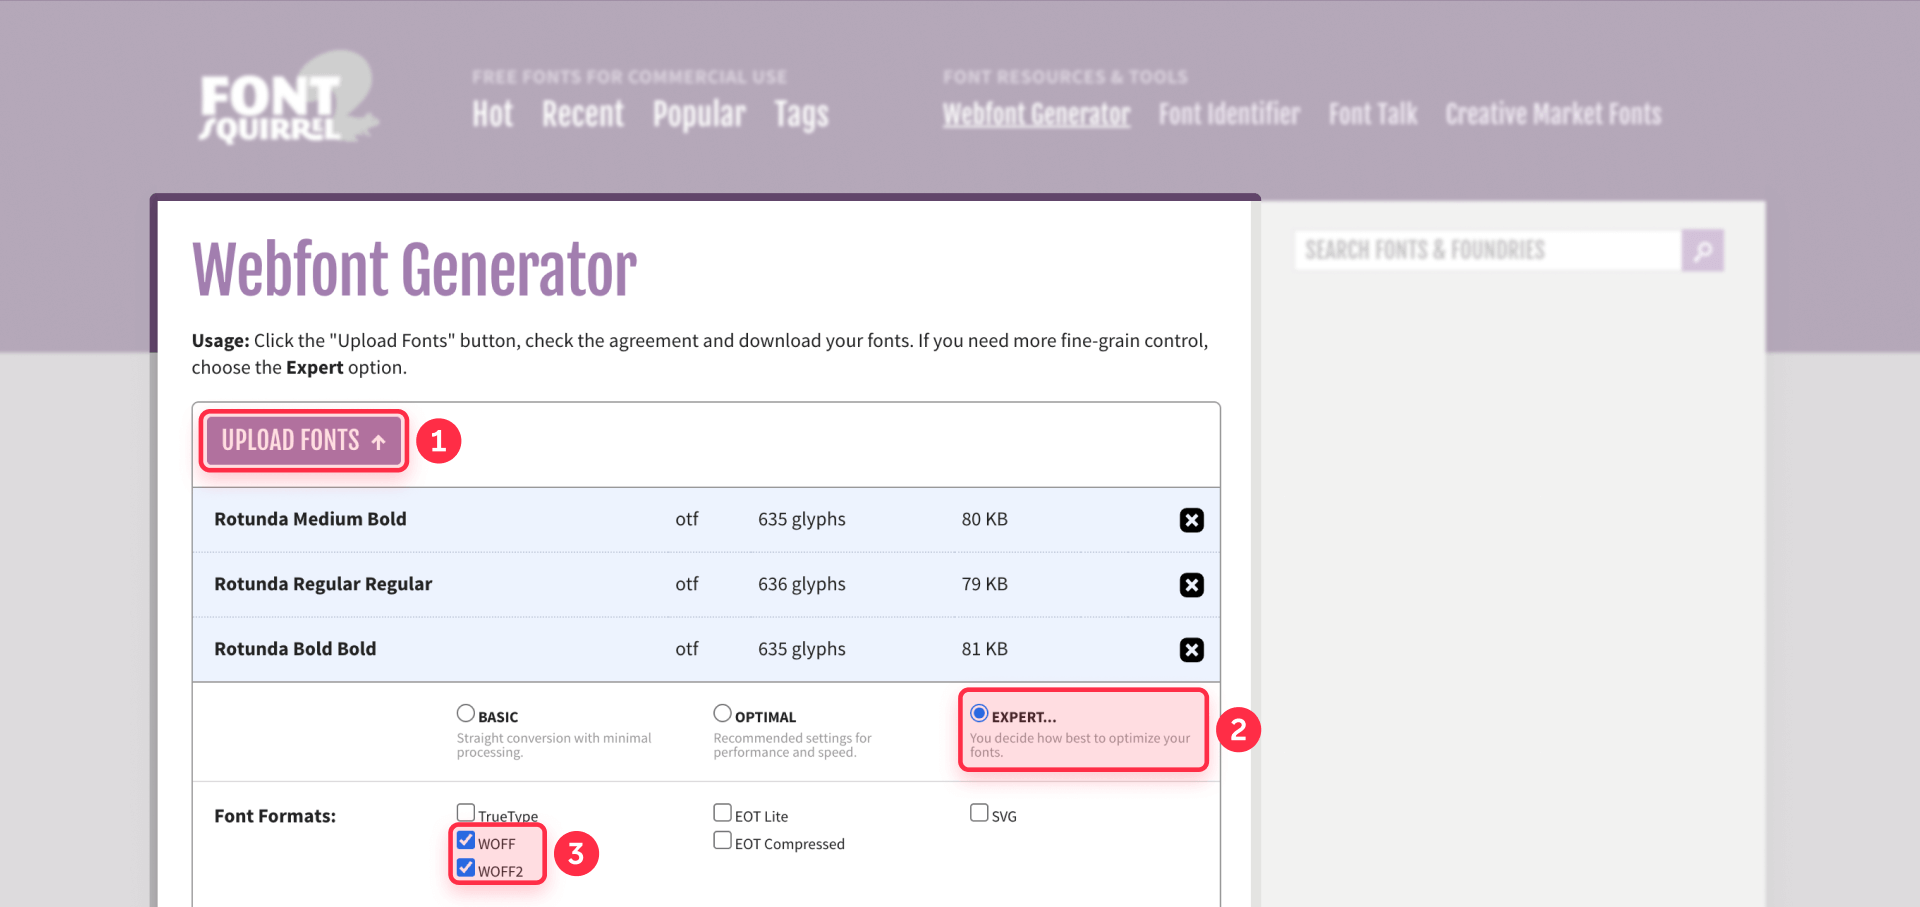Open the Font Talk page

pyautogui.click(x=1373, y=114)
